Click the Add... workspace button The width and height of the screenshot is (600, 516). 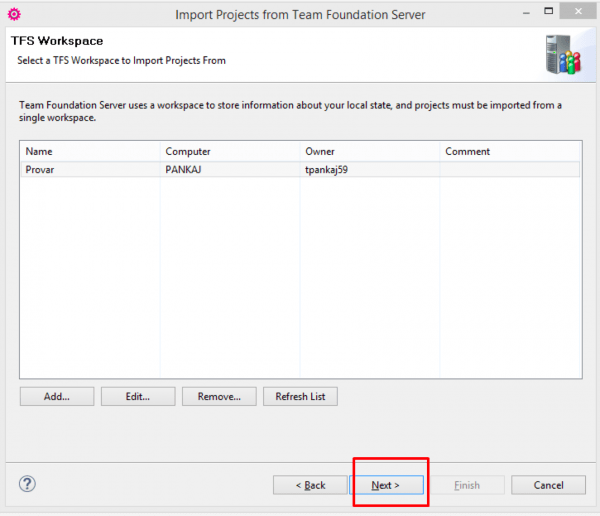(57, 396)
